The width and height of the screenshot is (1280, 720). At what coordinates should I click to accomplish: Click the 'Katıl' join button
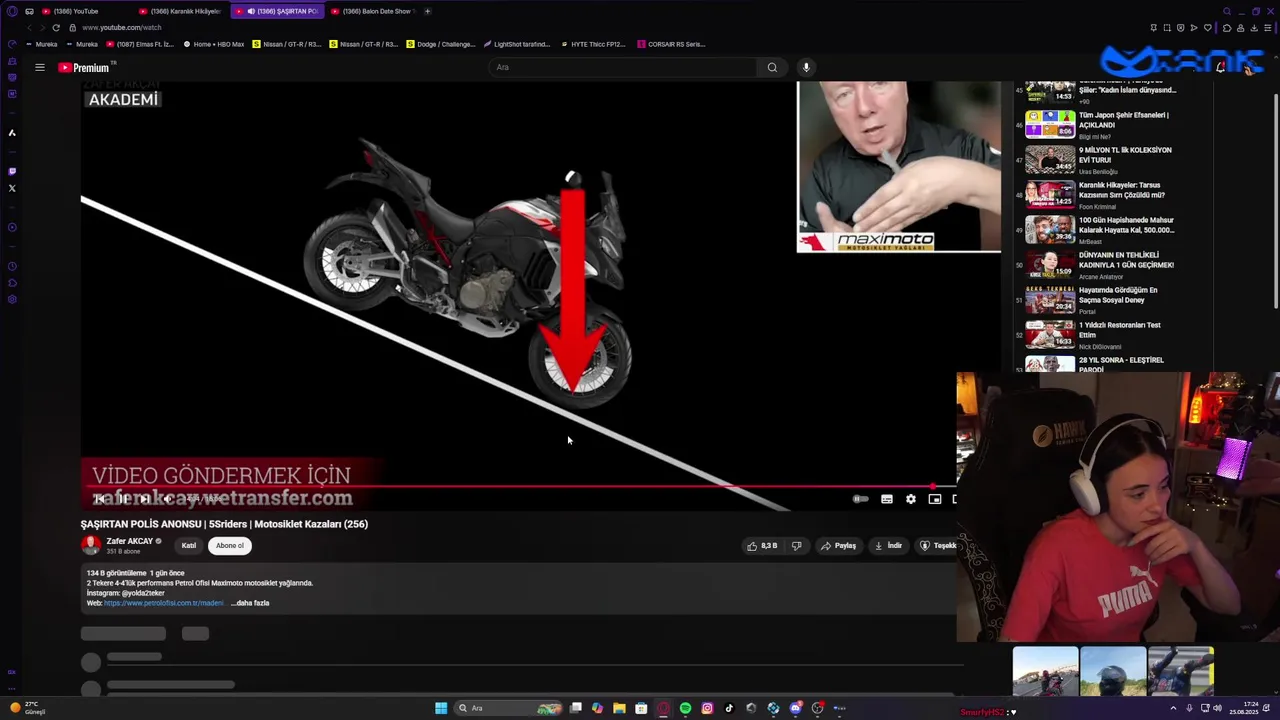[188, 546]
